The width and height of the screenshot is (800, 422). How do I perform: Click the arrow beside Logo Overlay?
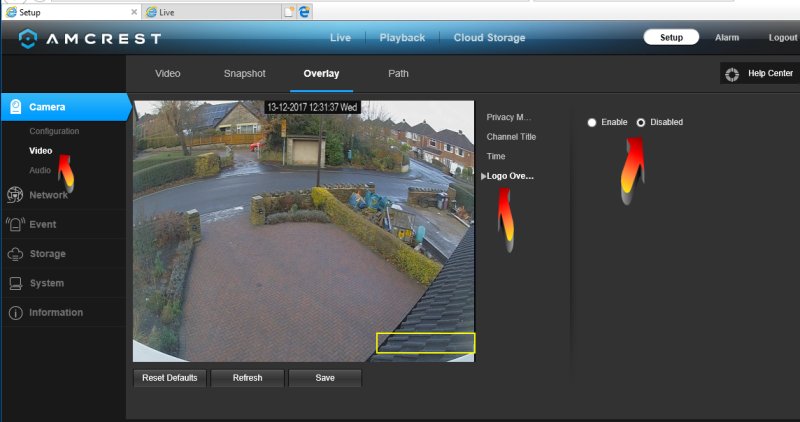[483, 176]
